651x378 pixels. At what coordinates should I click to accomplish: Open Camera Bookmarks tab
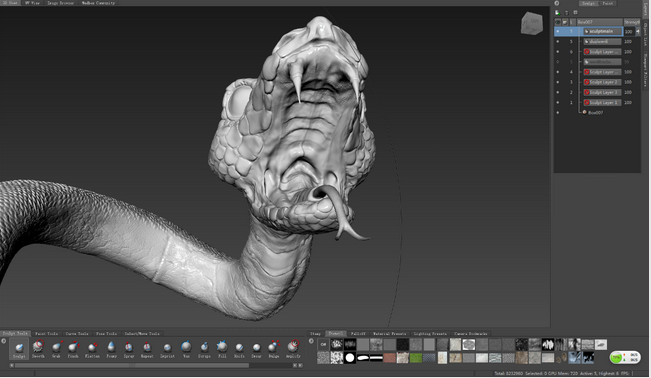[x=471, y=334]
